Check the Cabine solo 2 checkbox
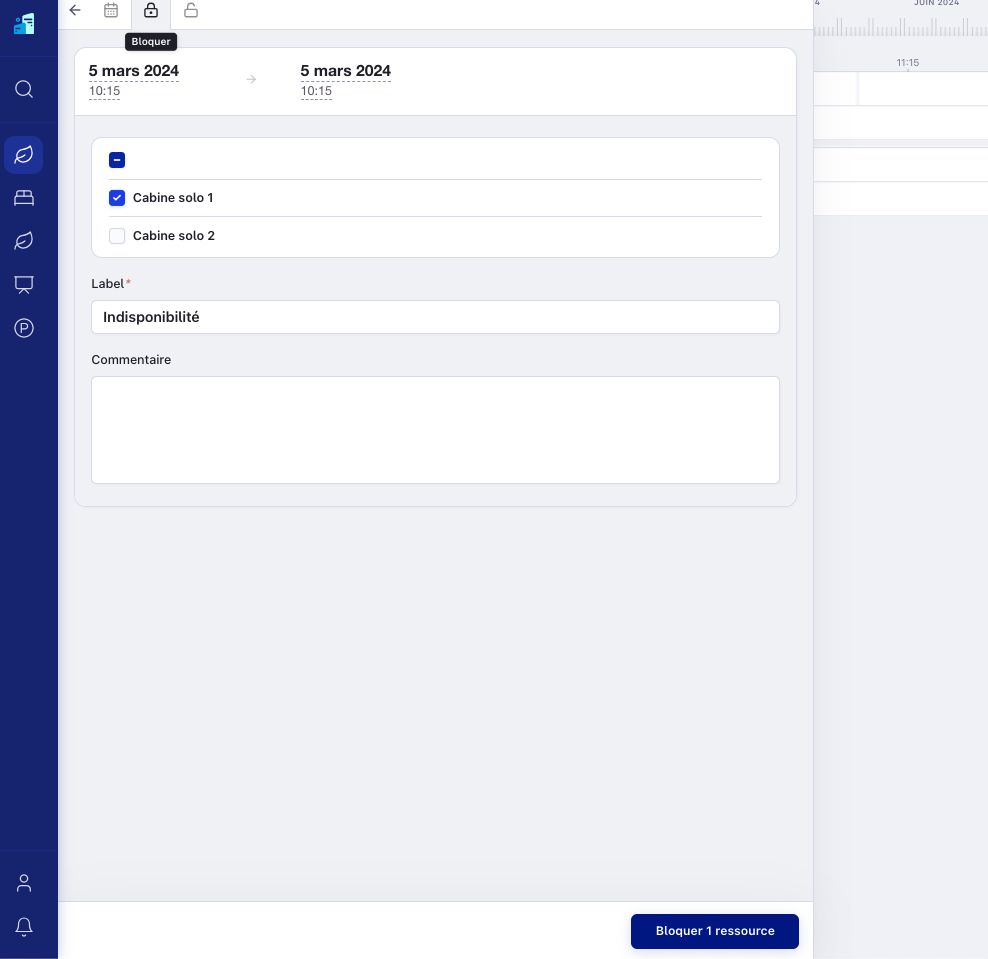 pyautogui.click(x=117, y=236)
